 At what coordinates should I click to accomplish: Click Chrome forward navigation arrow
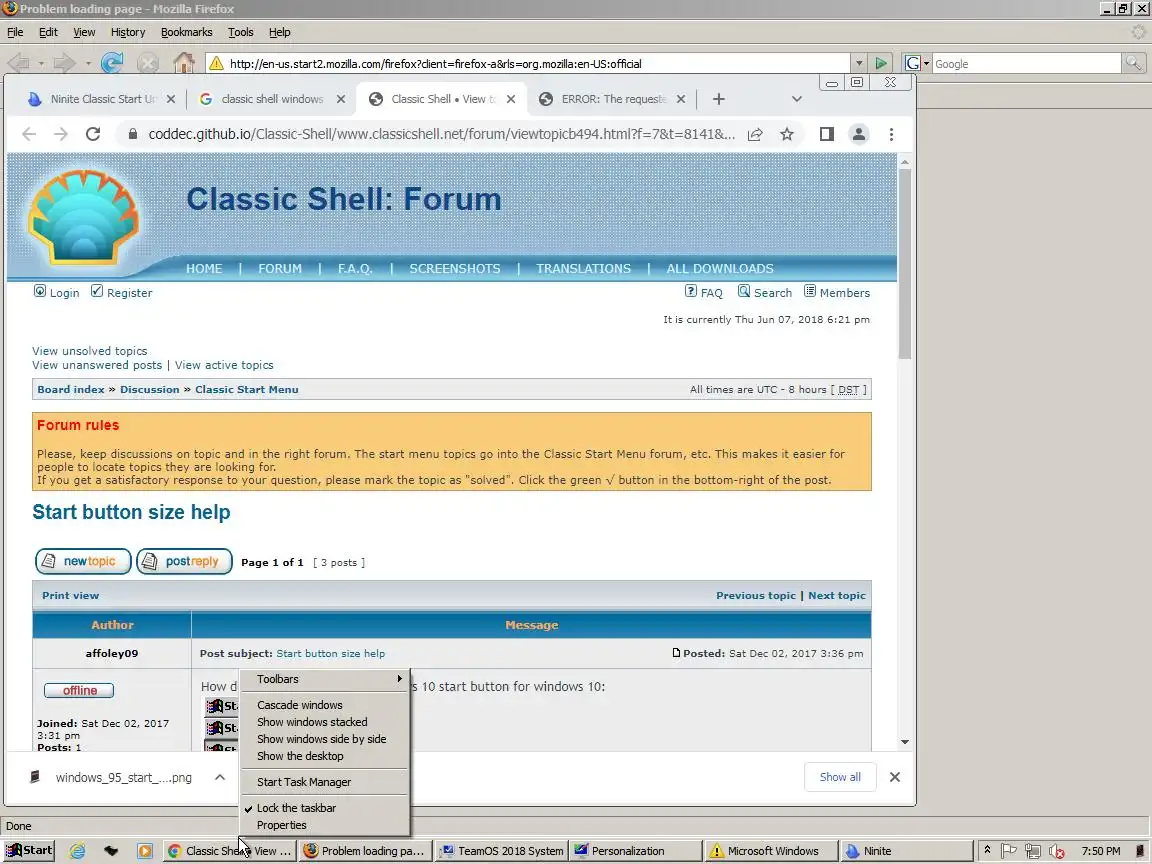click(61, 134)
